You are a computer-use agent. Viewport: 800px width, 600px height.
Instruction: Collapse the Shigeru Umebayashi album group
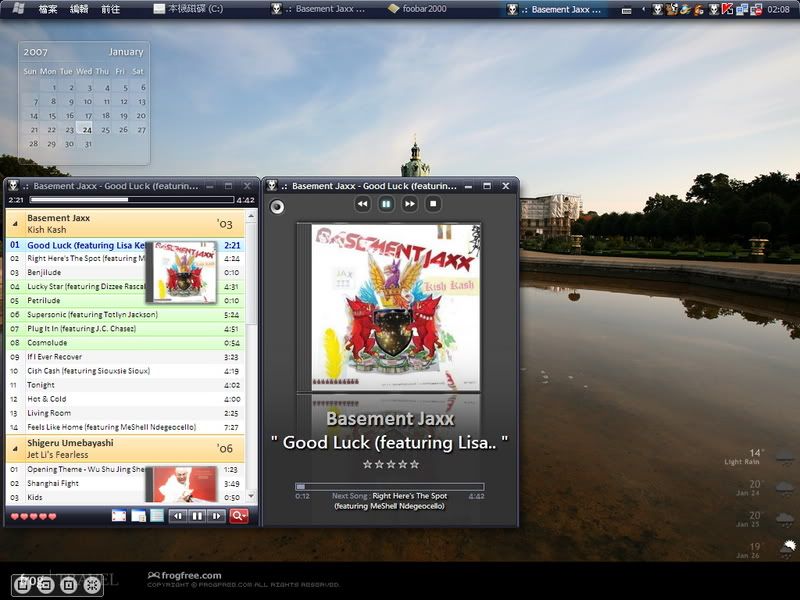(15, 448)
